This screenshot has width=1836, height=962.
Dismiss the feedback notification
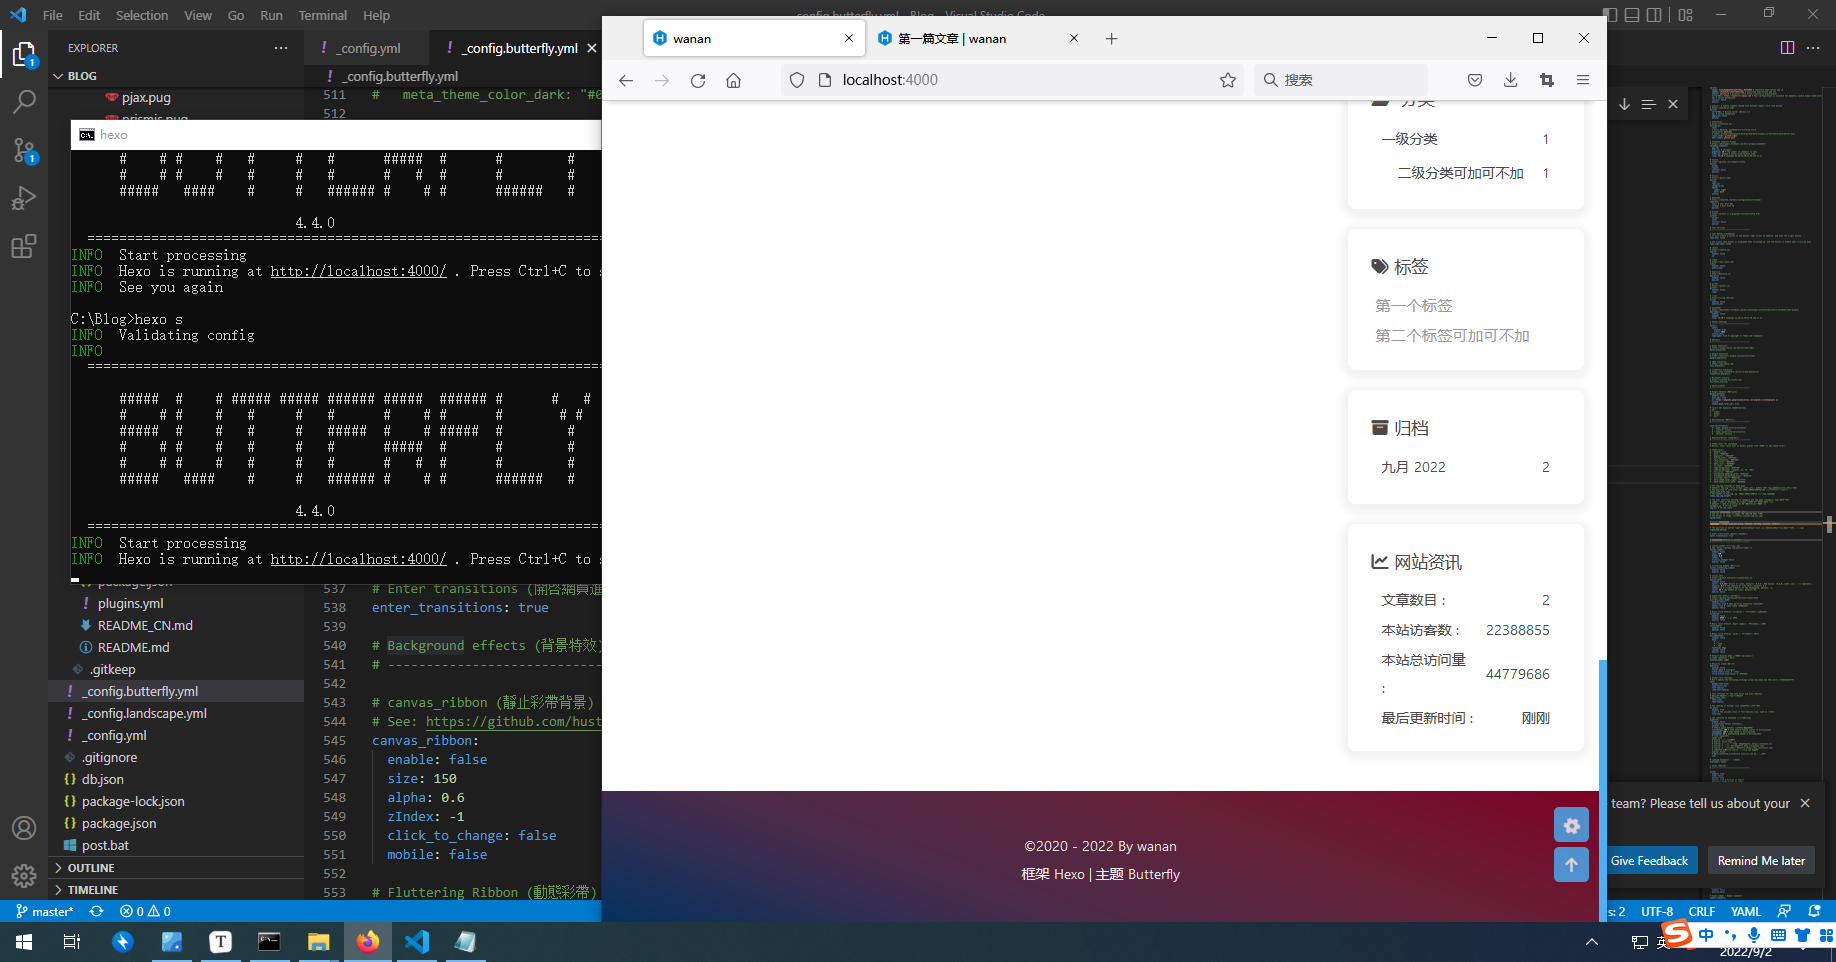[1805, 803]
